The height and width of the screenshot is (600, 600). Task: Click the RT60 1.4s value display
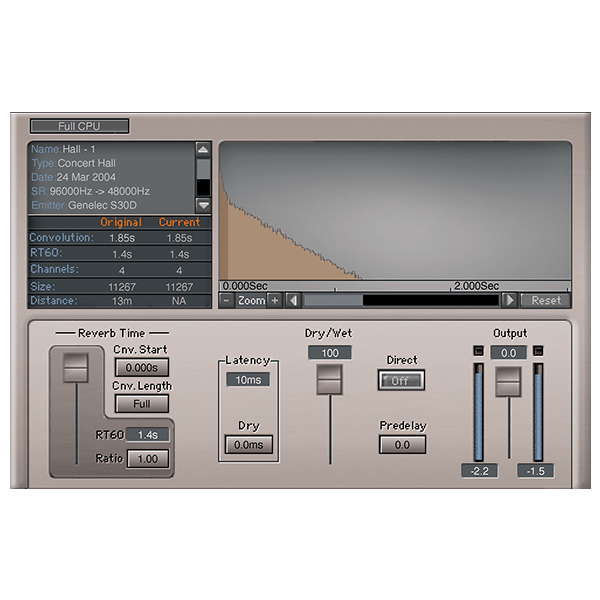point(148,435)
